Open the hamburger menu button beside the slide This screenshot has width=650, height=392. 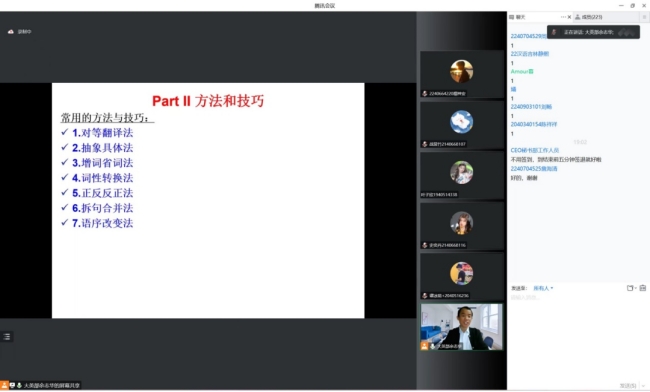point(7,336)
